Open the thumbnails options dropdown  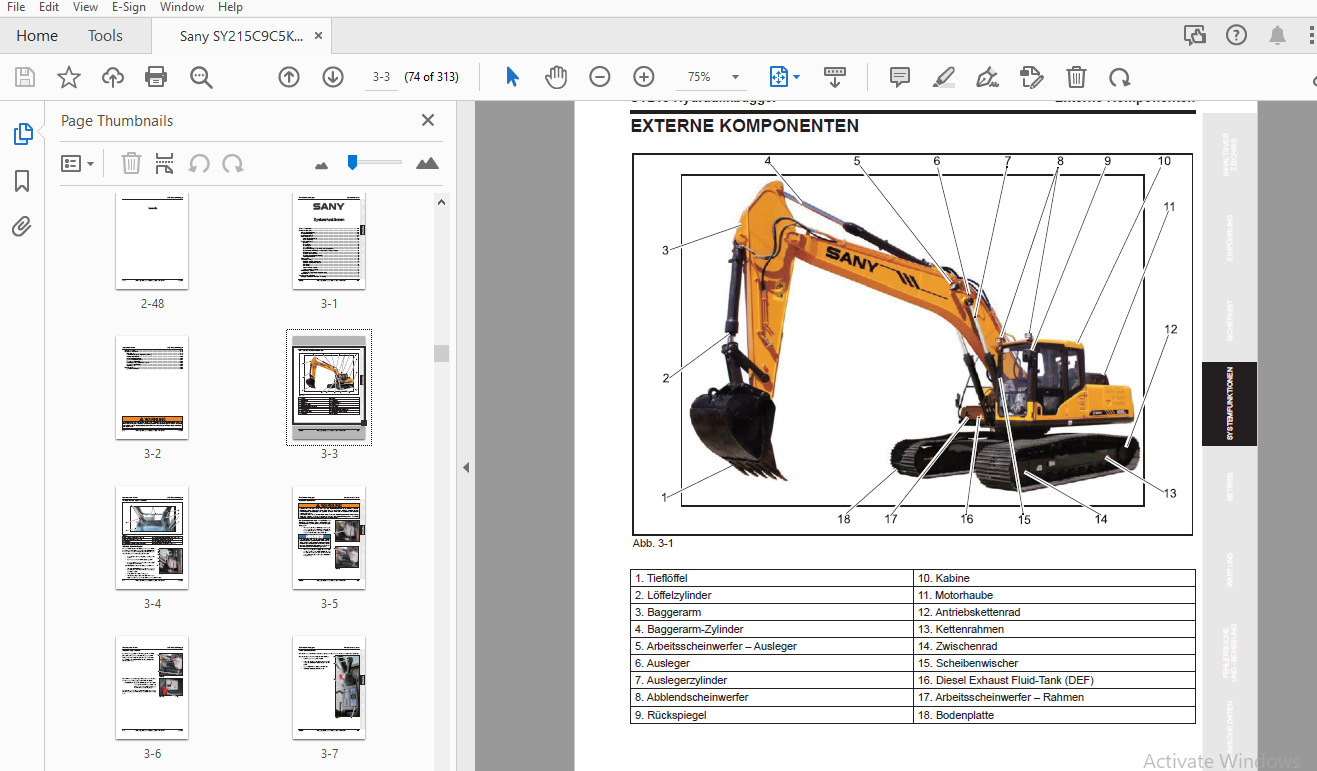point(78,163)
